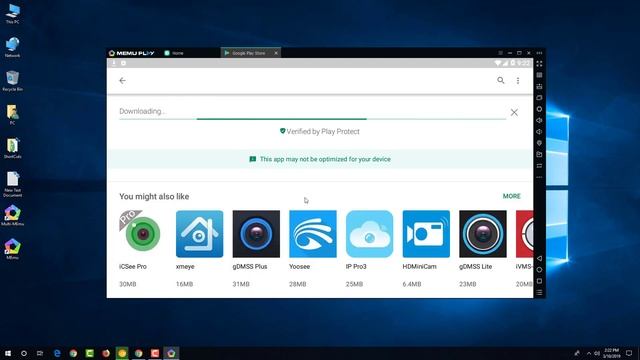Open the partially visible iVMS app icon
The image size is (640, 360).
[524, 234]
